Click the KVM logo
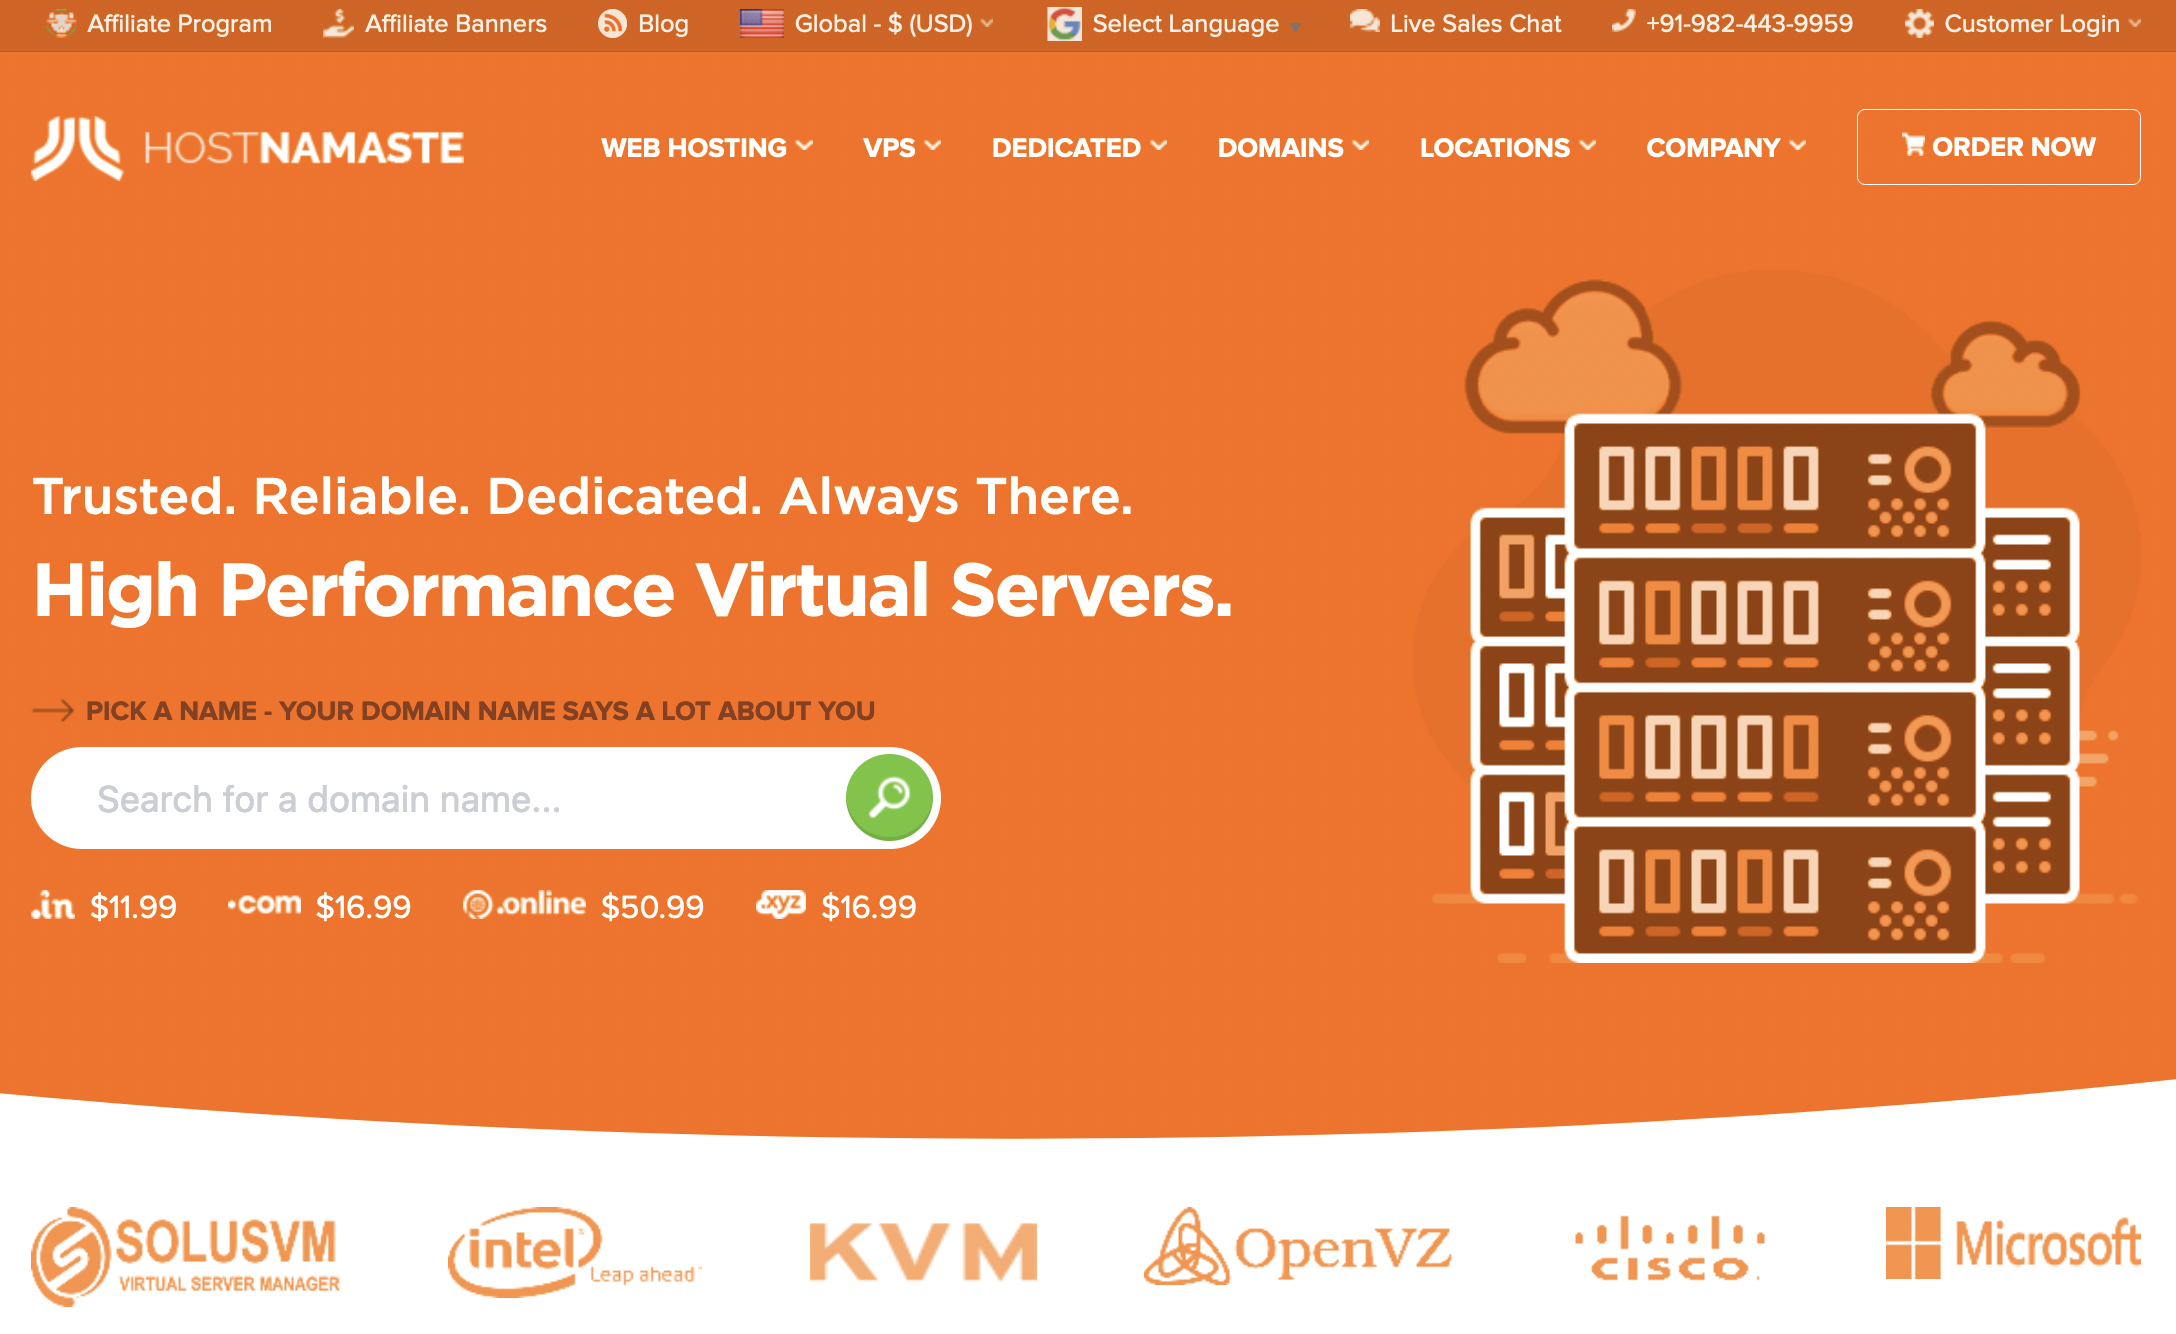 click(923, 1251)
